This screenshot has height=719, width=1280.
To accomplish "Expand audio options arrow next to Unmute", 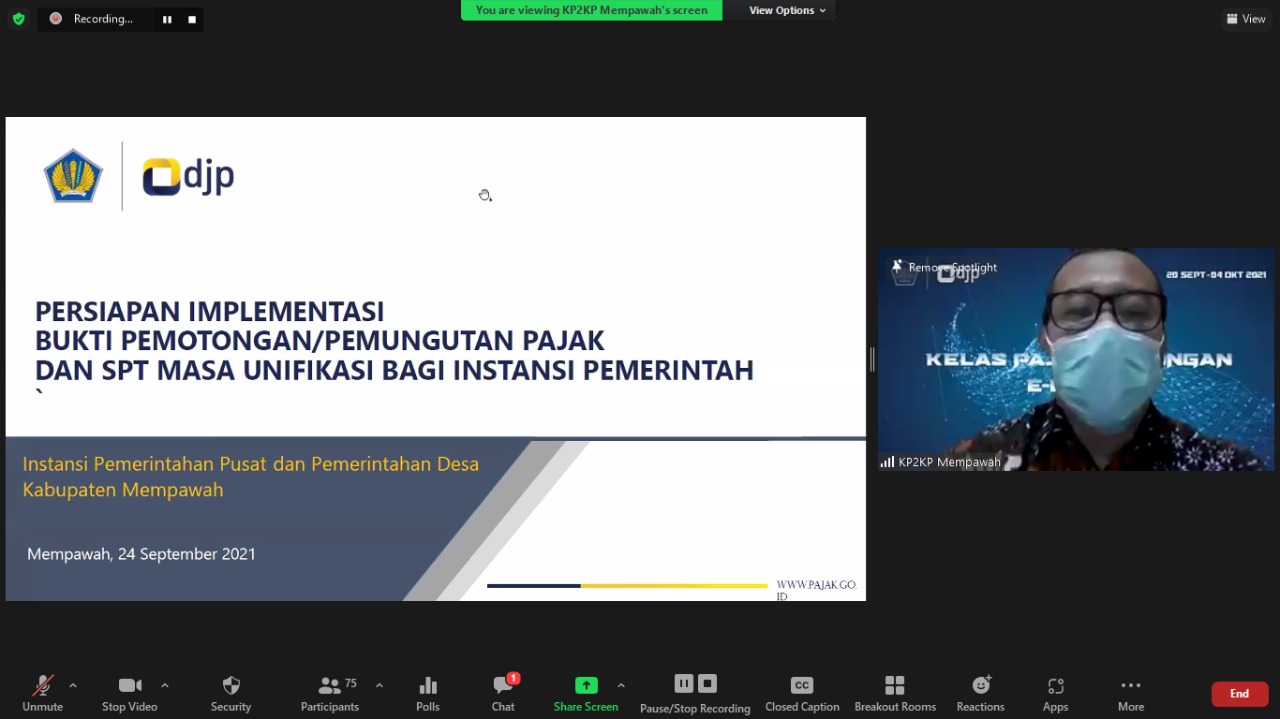I will [73, 686].
